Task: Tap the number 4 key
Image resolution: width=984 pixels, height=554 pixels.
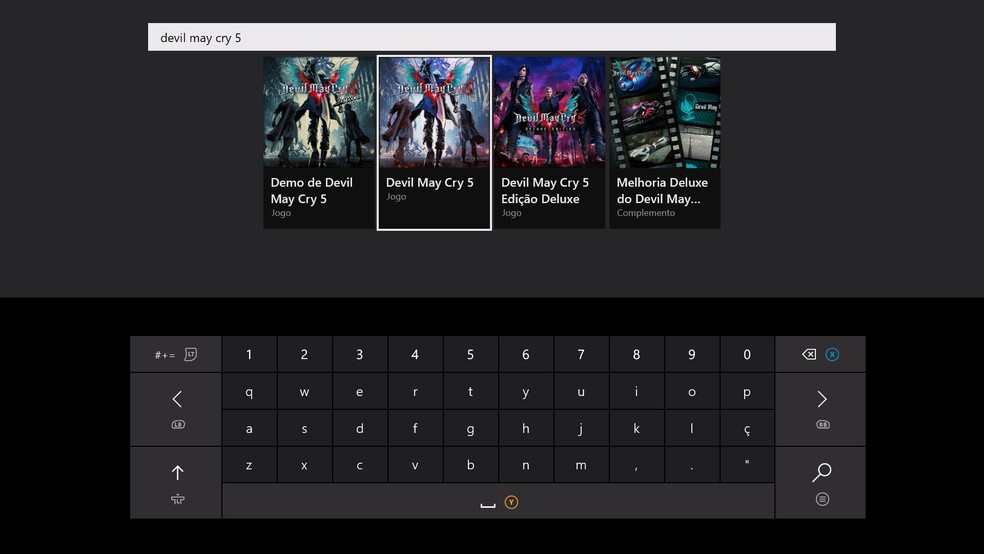Action: pyautogui.click(x=415, y=354)
